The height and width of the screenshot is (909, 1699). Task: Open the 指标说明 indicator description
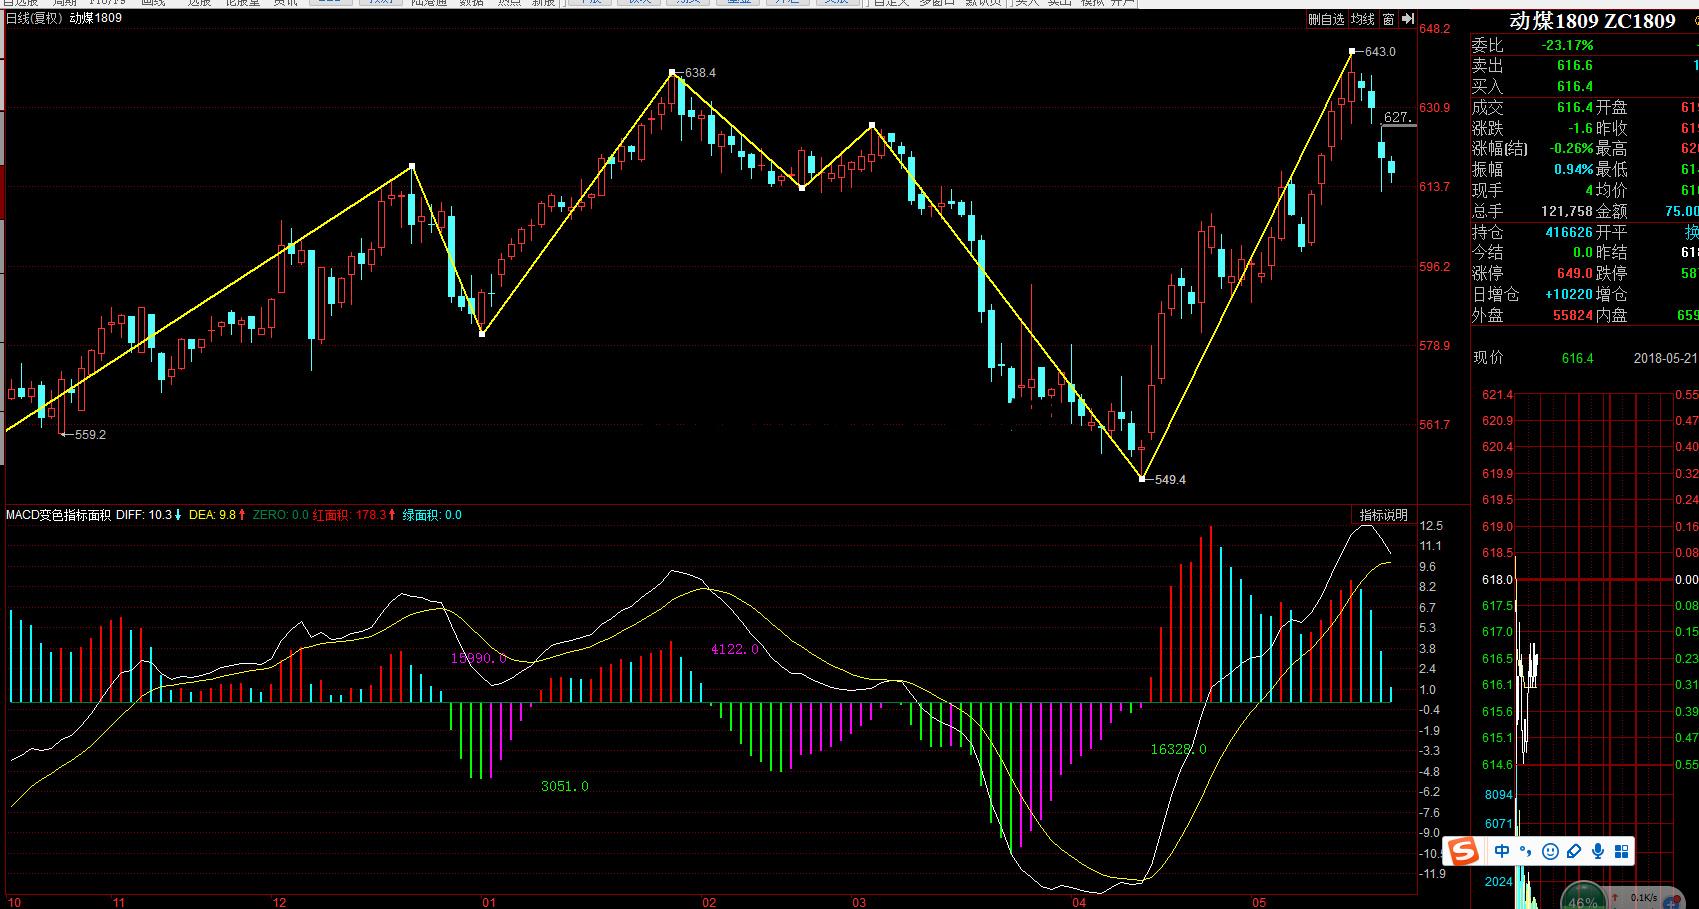click(x=1383, y=515)
